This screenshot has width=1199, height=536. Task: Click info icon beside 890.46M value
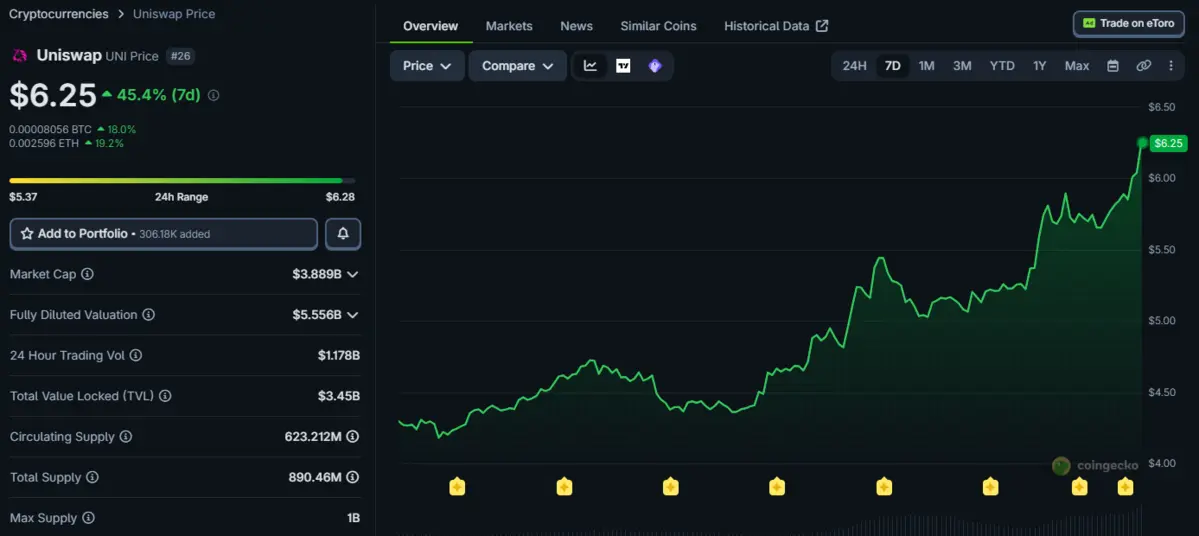coord(353,477)
